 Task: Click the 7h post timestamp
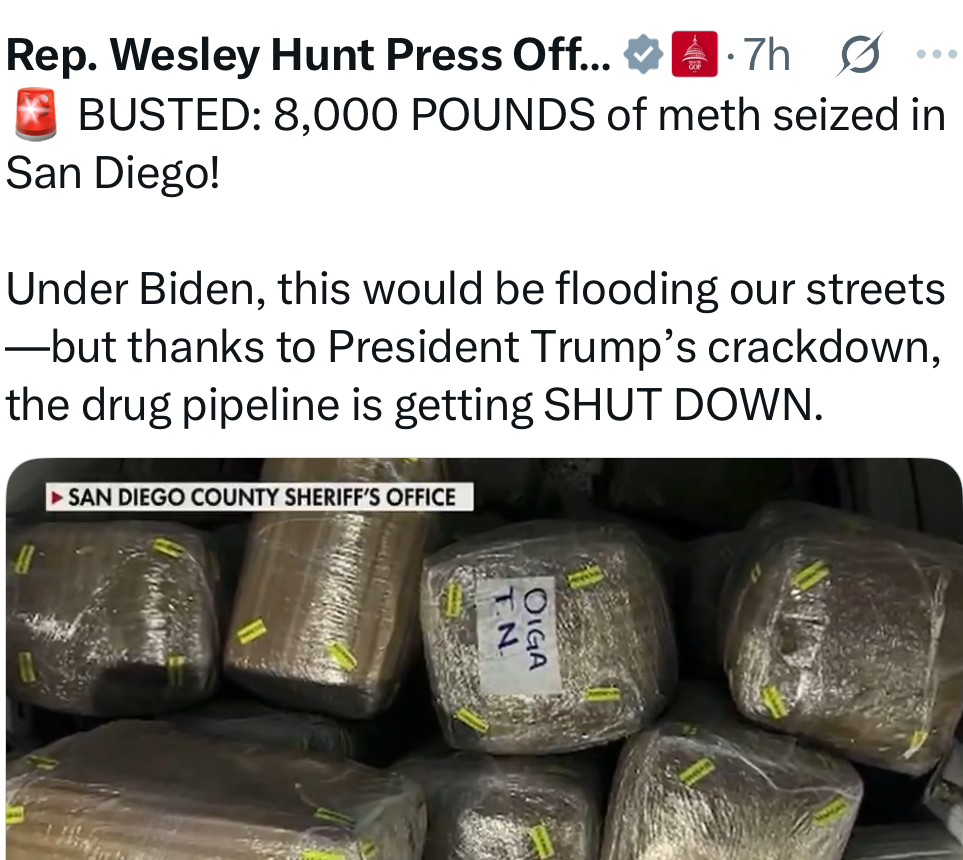pos(766,55)
